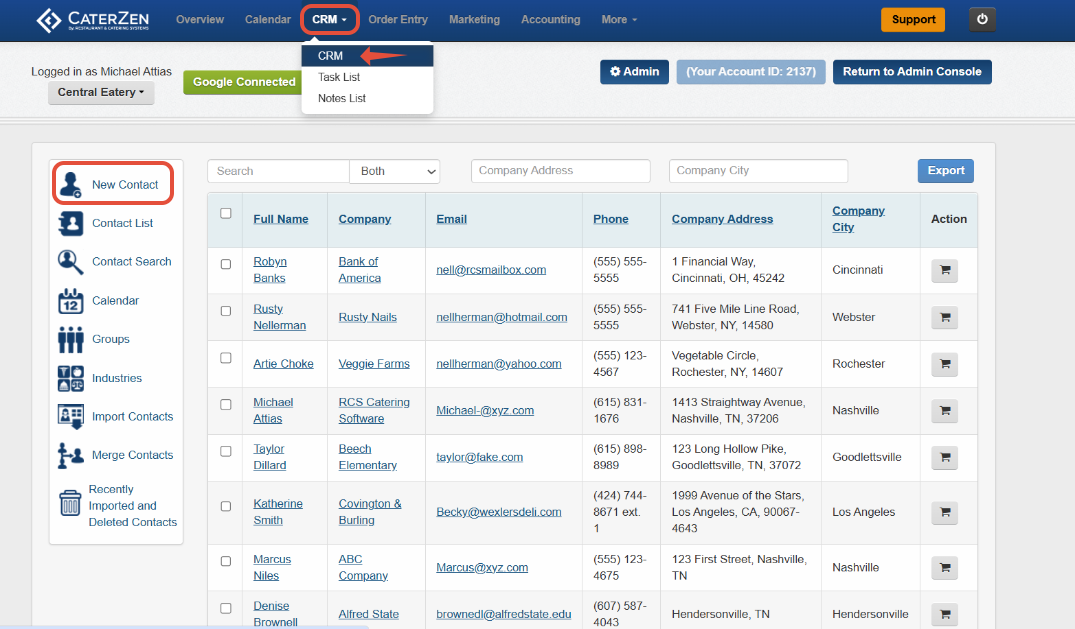Click cart icon for Robyn Banks
The height and width of the screenshot is (629, 1075).
coord(945,270)
